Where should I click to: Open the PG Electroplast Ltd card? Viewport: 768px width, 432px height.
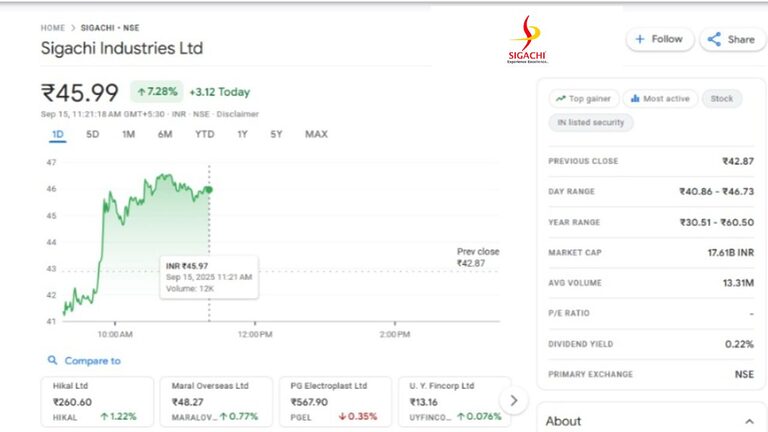[333, 401]
